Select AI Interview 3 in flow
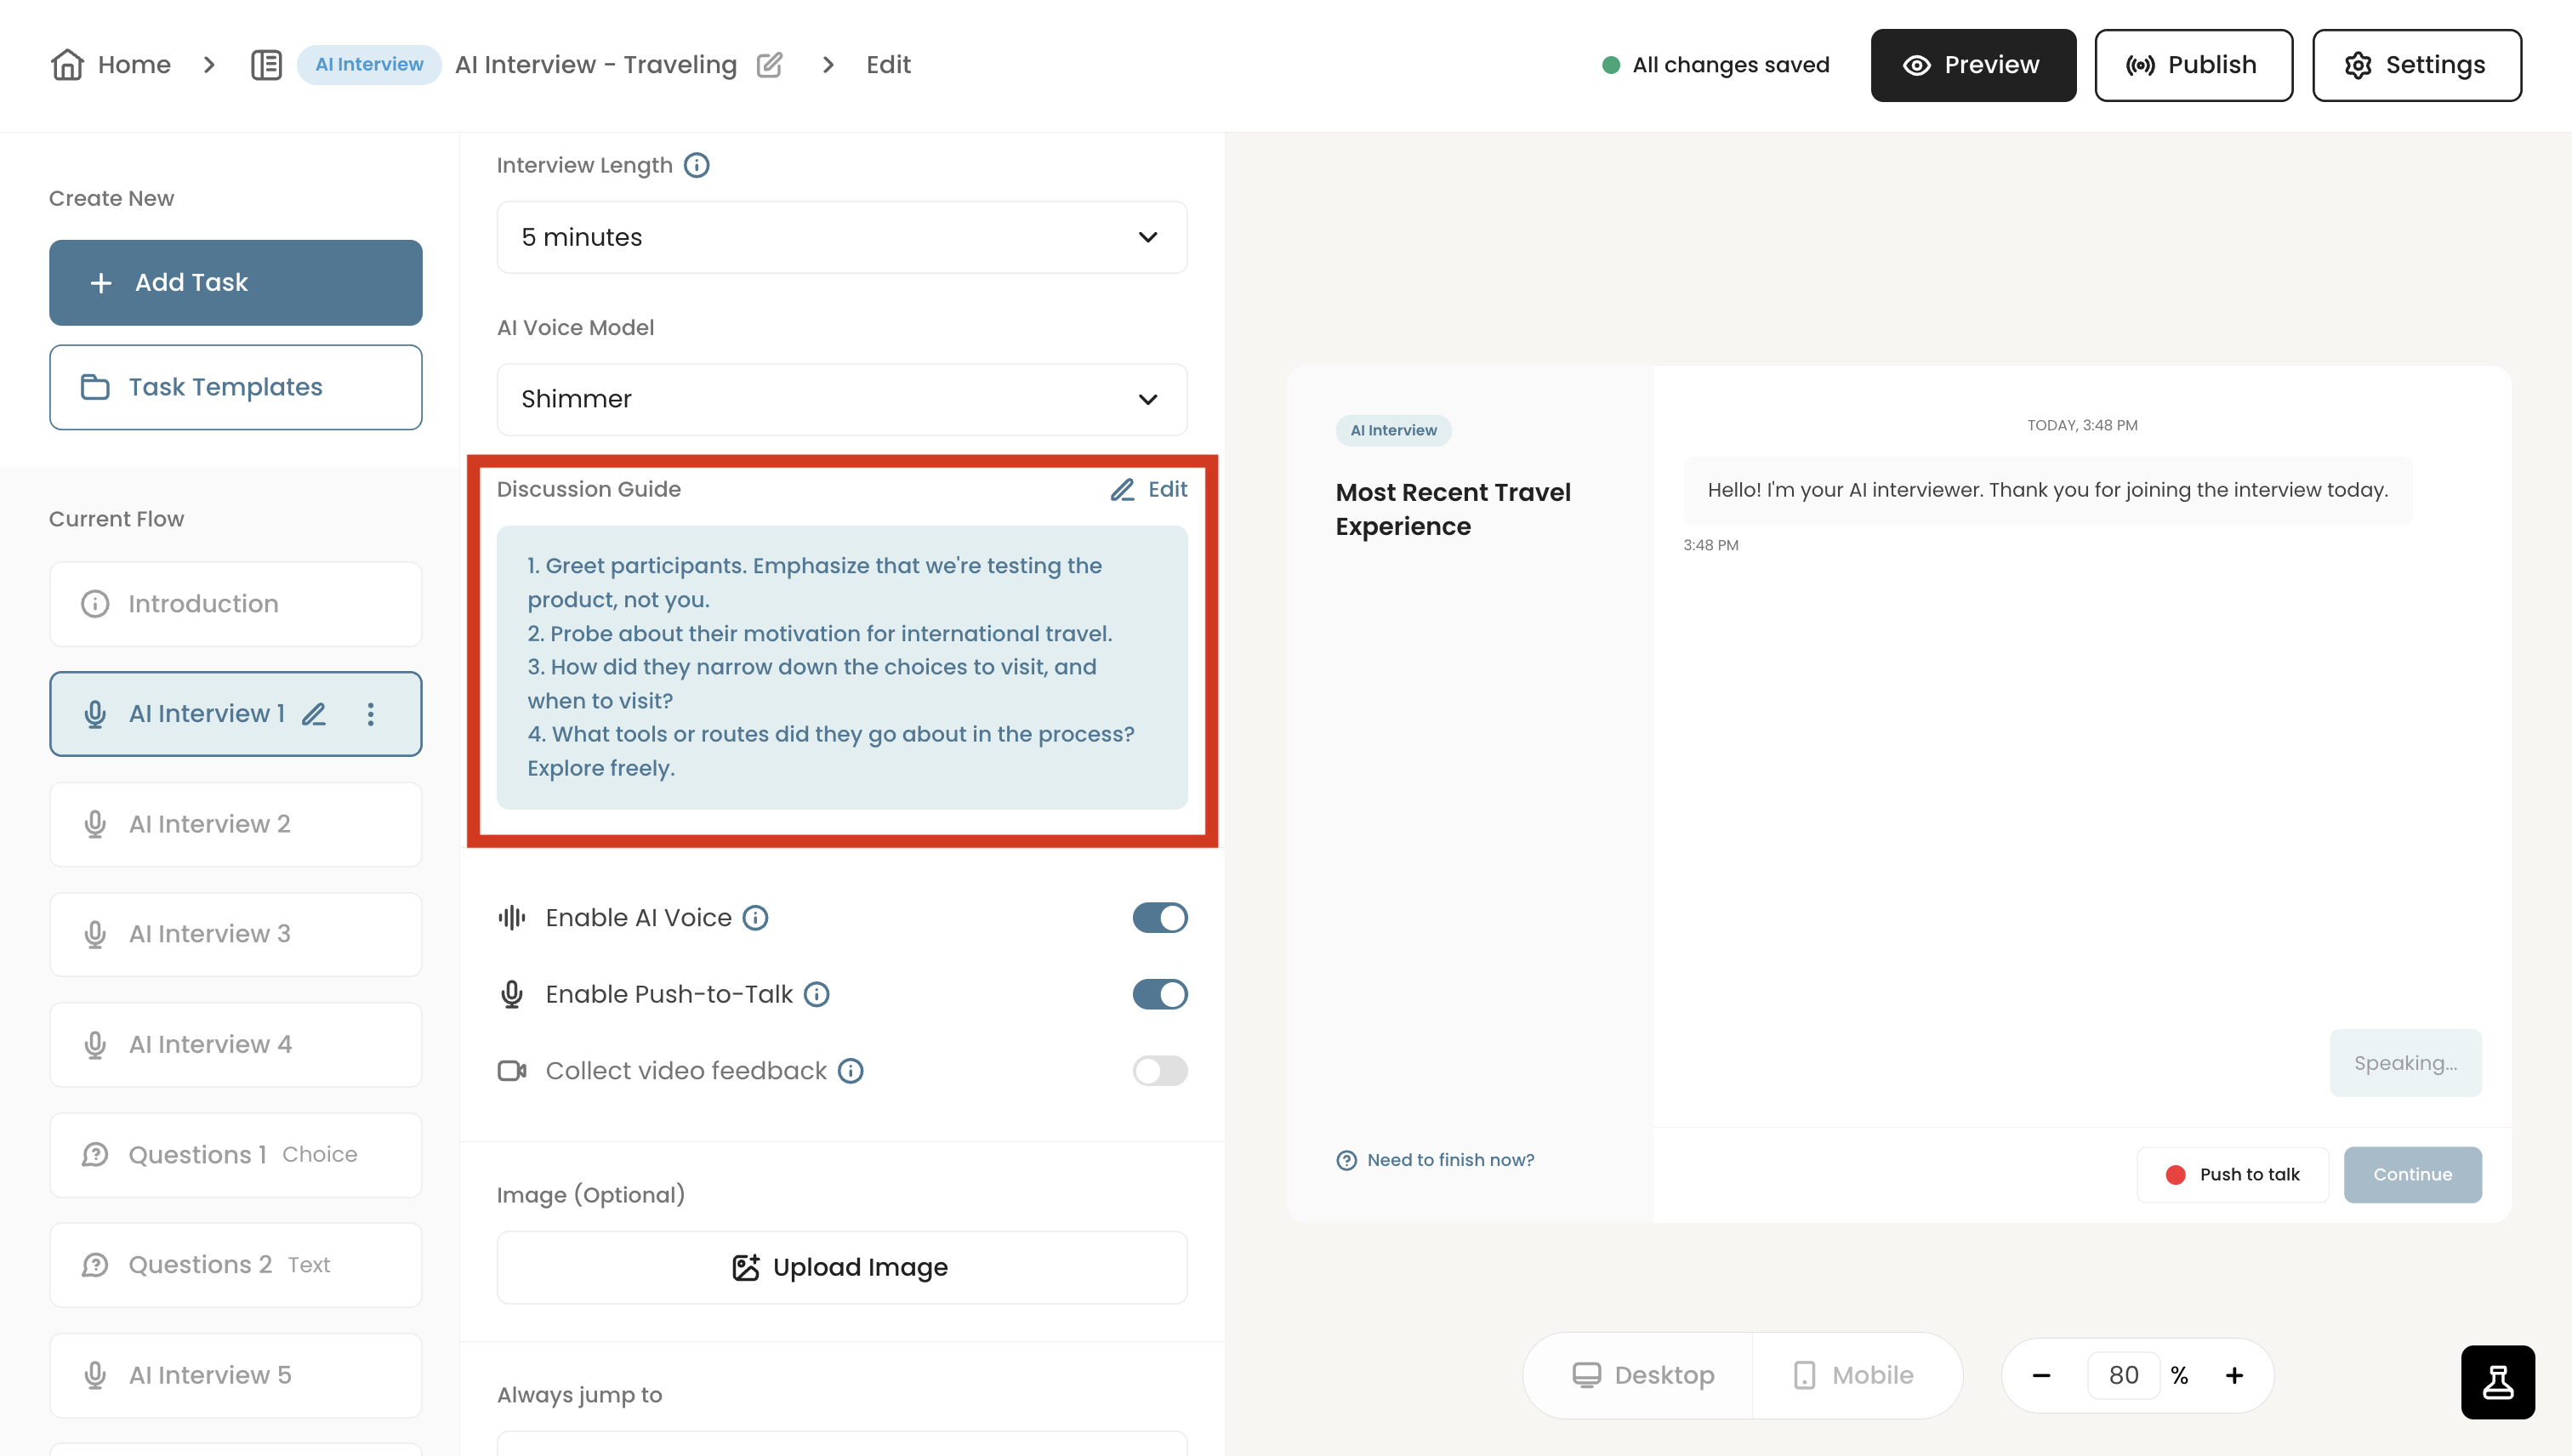The width and height of the screenshot is (2572, 1456). (236, 934)
